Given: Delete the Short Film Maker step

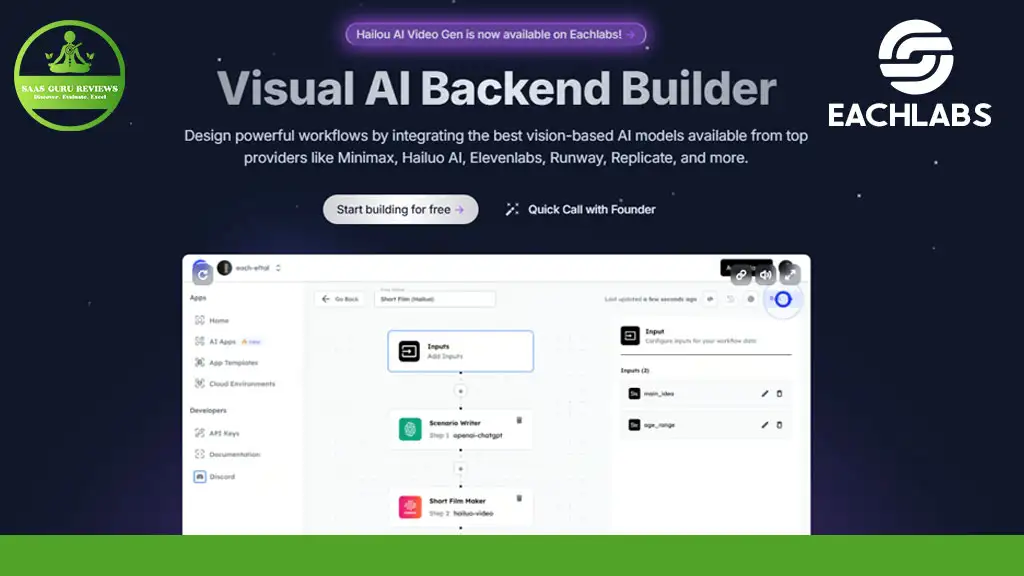Looking at the screenshot, I should pos(519,498).
